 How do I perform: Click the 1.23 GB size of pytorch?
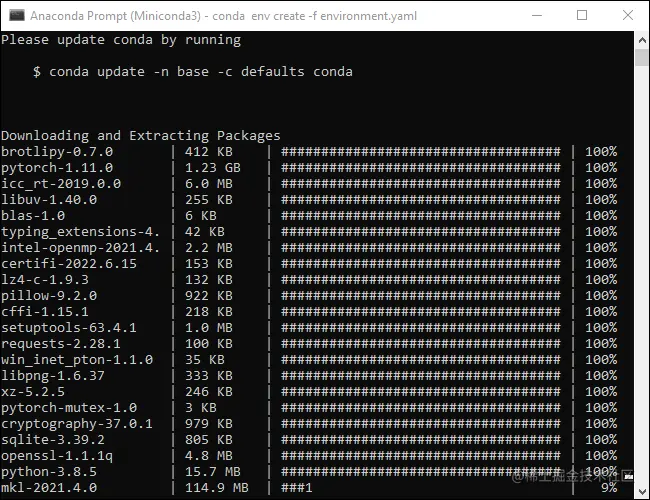213,168
